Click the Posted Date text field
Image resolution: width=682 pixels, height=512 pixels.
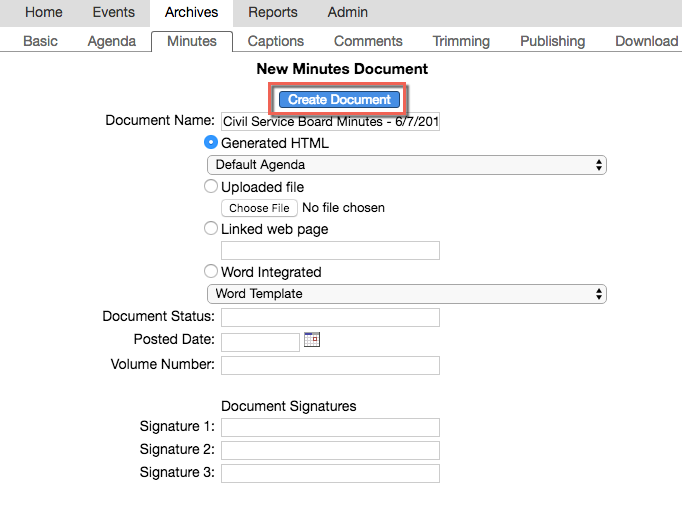tap(261, 342)
